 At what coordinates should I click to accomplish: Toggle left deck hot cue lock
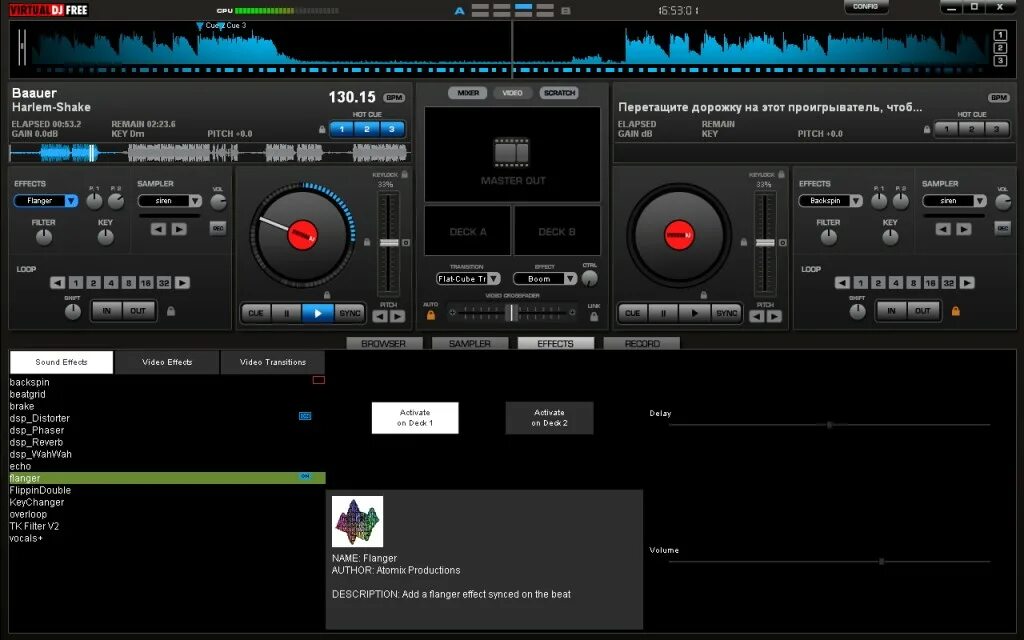pyautogui.click(x=322, y=129)
